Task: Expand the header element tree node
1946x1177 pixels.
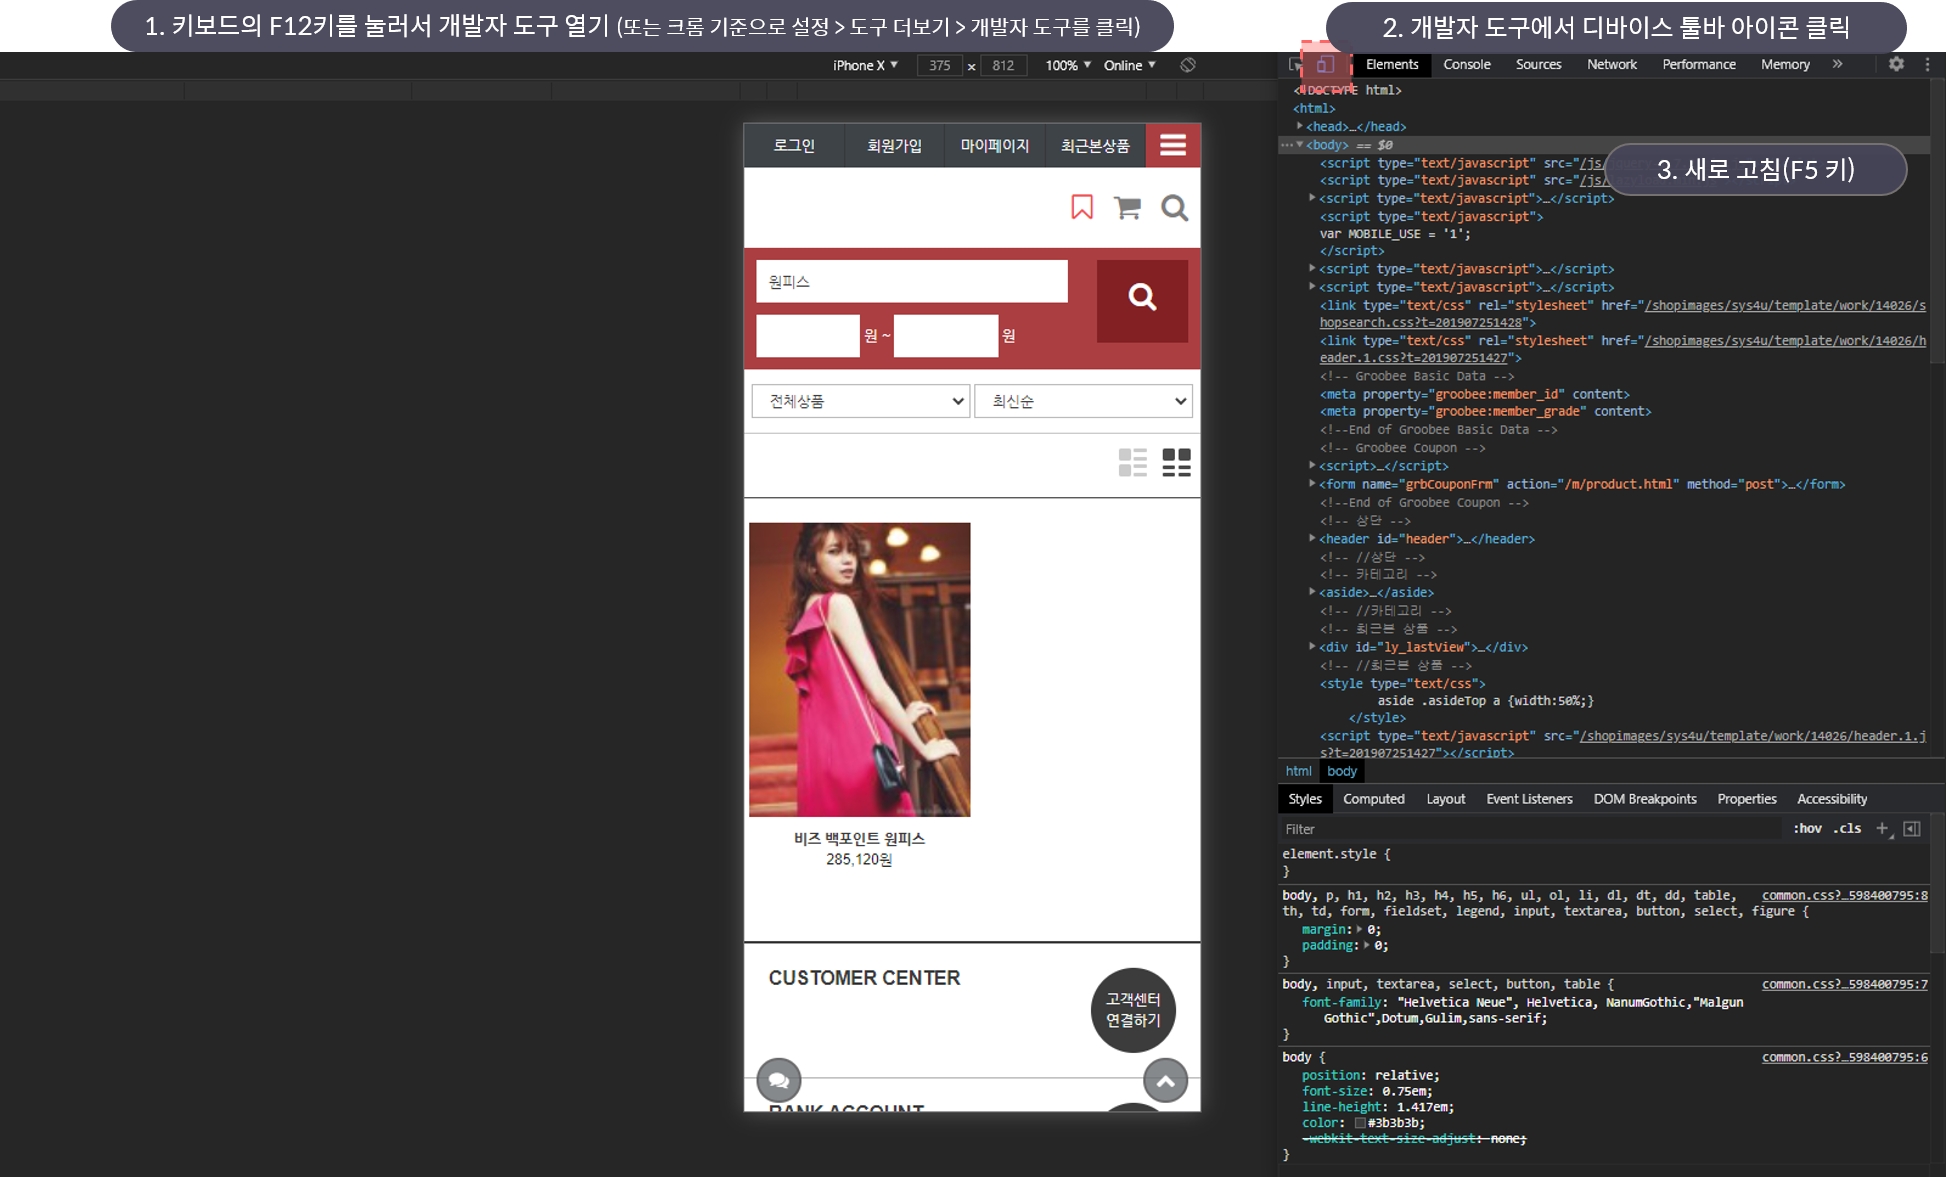Action: (x=1312, y=539)
